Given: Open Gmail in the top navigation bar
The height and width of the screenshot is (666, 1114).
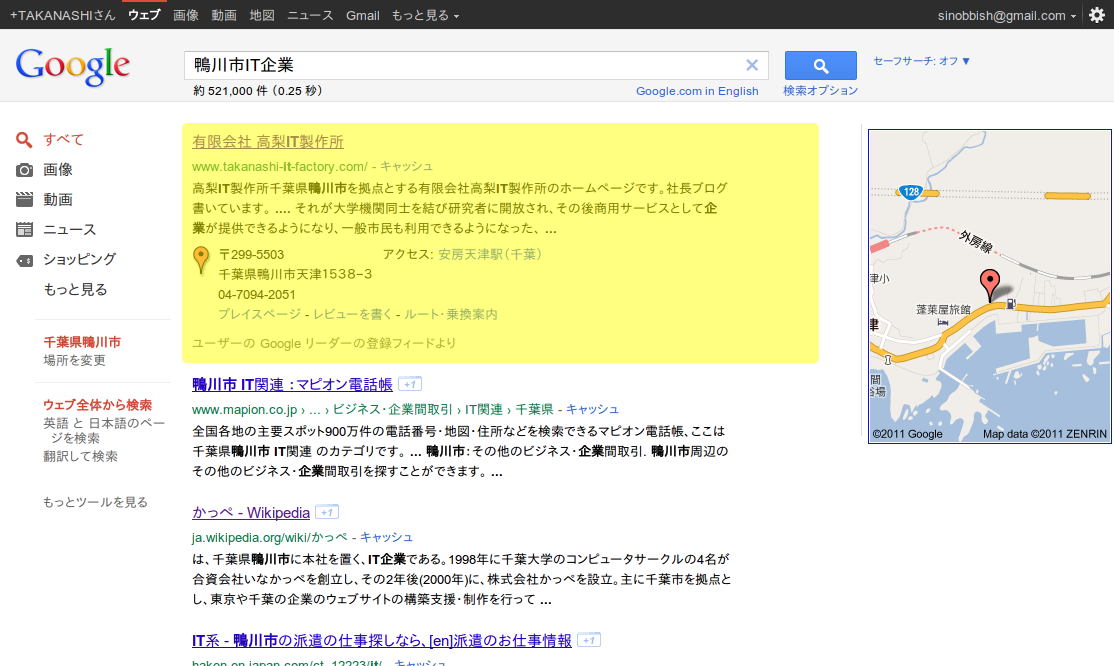Looking at the screenshot, I should (362, 16).
